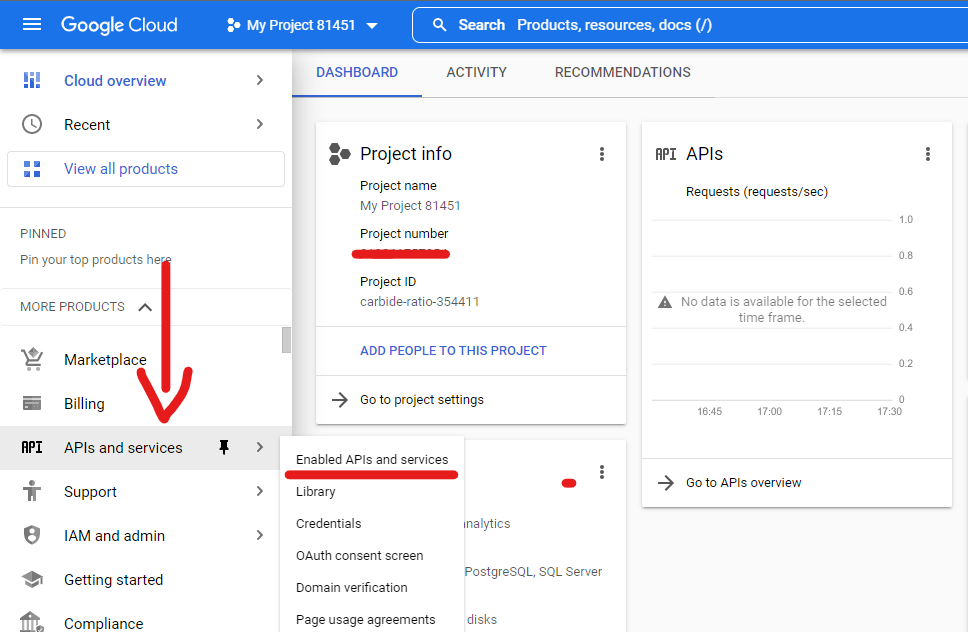Viewport: 968px width, 632px height.
Task: Click the IAM and admin shield icon
Action: pos(32,535)
